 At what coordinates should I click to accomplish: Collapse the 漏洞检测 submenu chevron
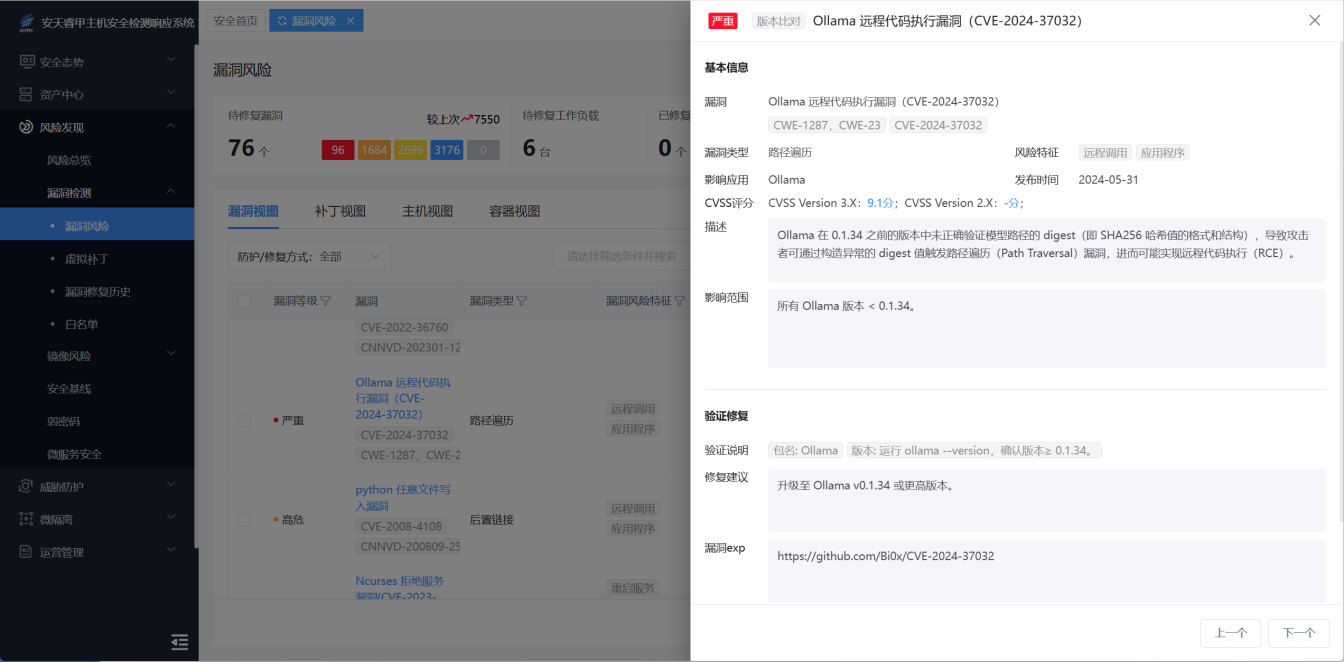(171, 192)
